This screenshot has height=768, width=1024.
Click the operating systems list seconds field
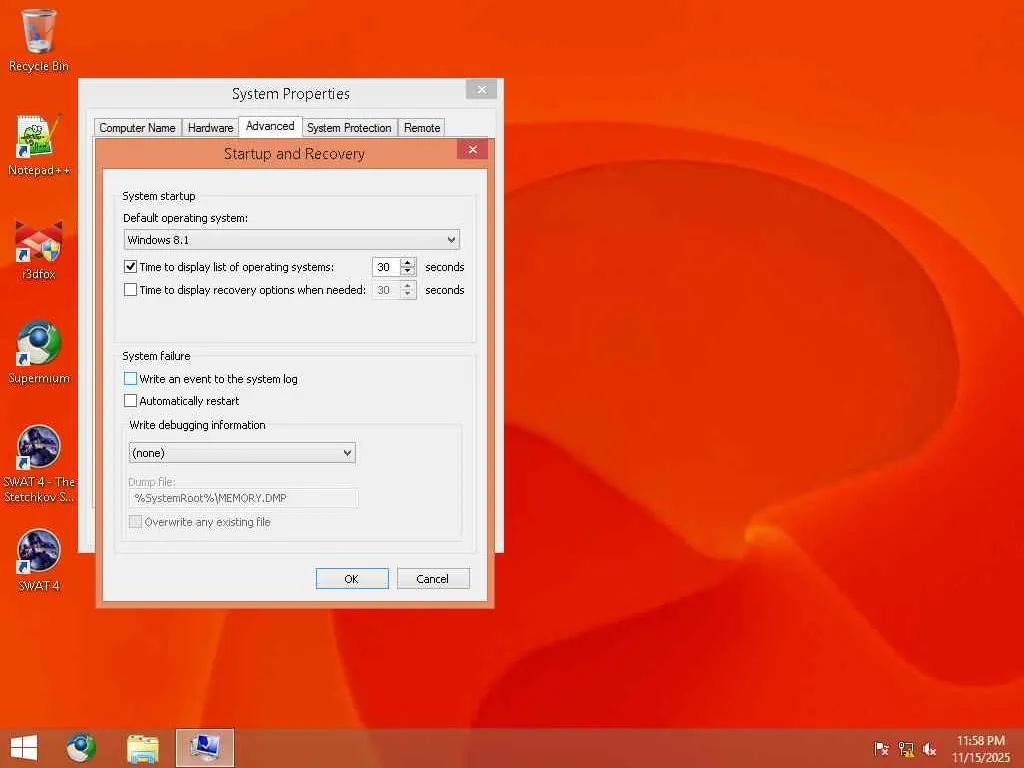pyautogui.click(x=386, y=266)
